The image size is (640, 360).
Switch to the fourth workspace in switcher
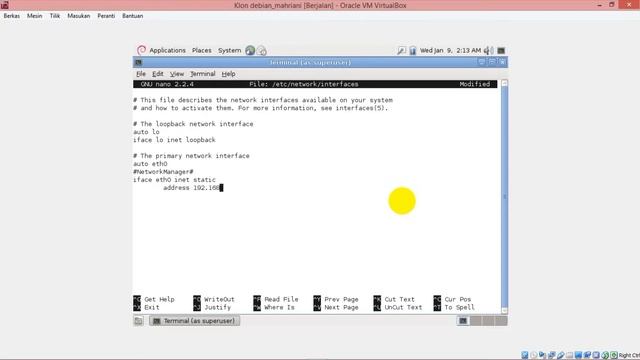pyautogui.click(x=501, y=321)
